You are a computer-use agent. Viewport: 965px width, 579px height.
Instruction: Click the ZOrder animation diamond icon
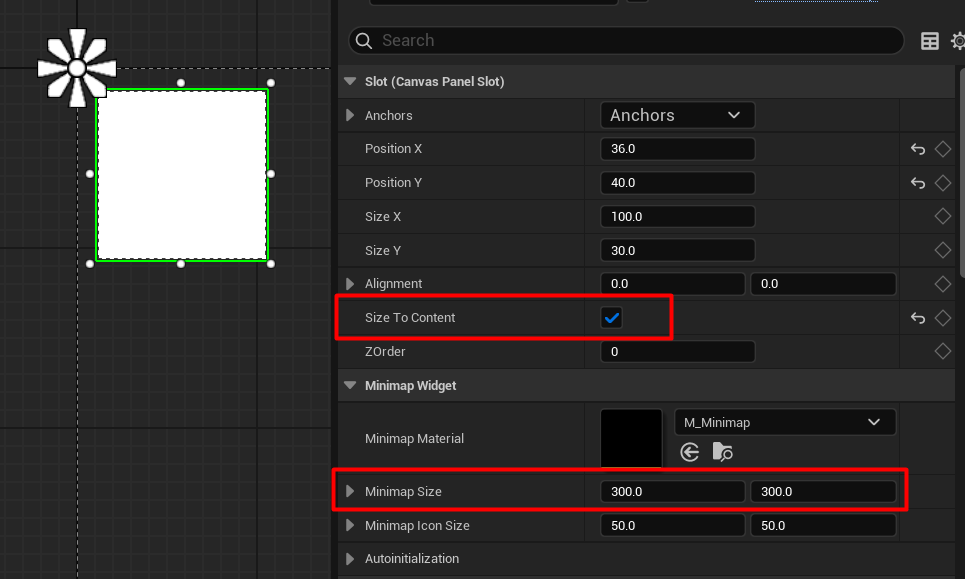click(942, 351)
